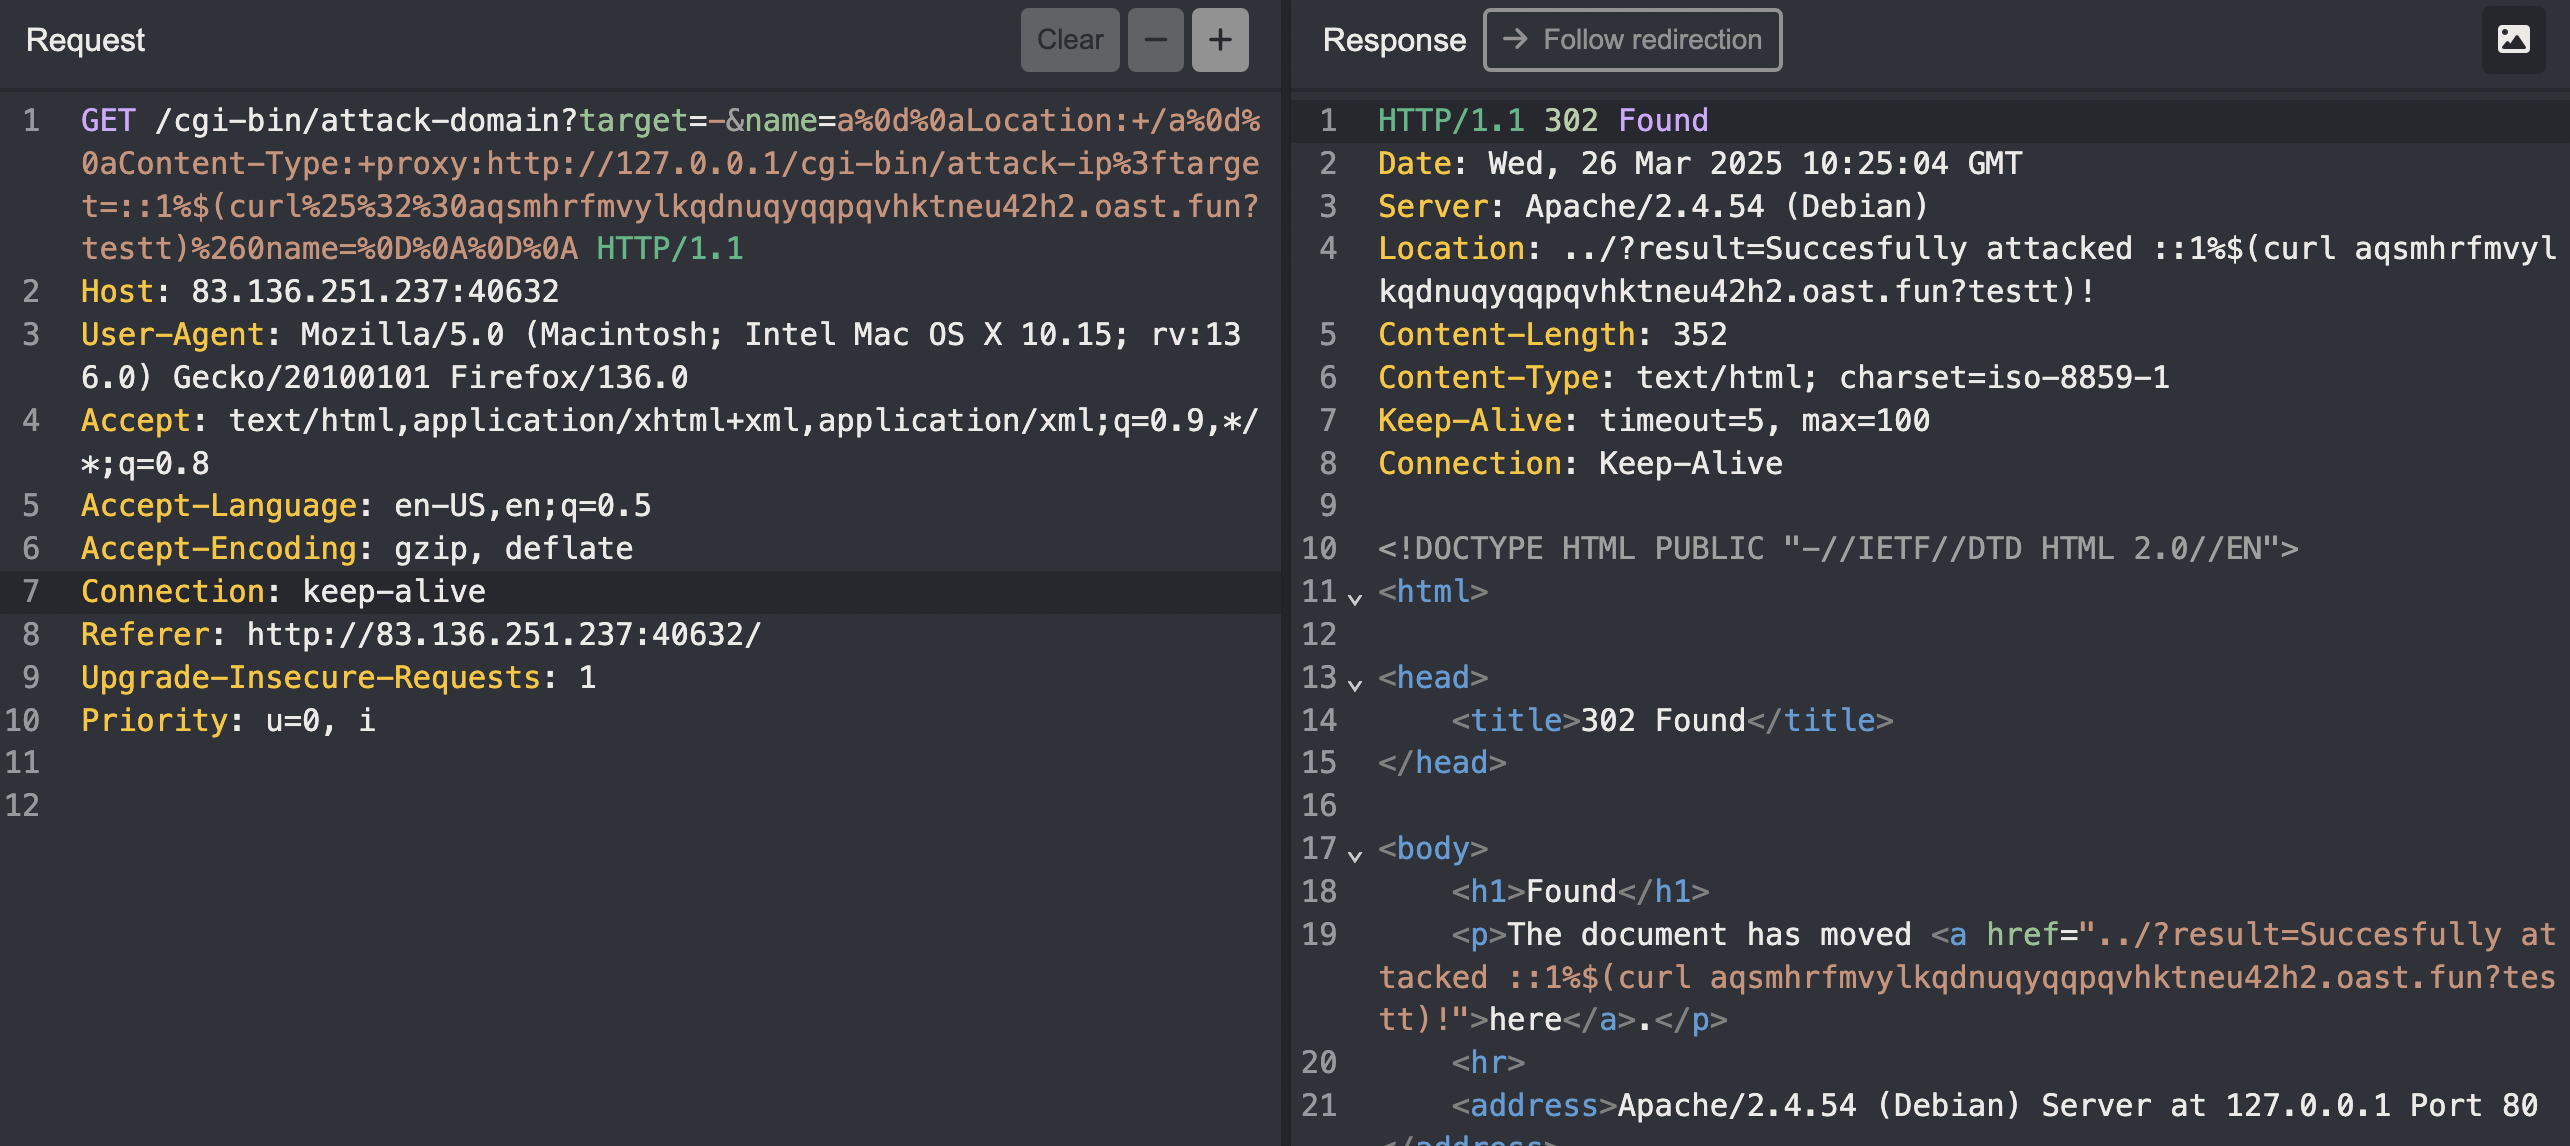Select the Request panel title
This screenshot has width=2570, height=1146.
click(85, 40)
